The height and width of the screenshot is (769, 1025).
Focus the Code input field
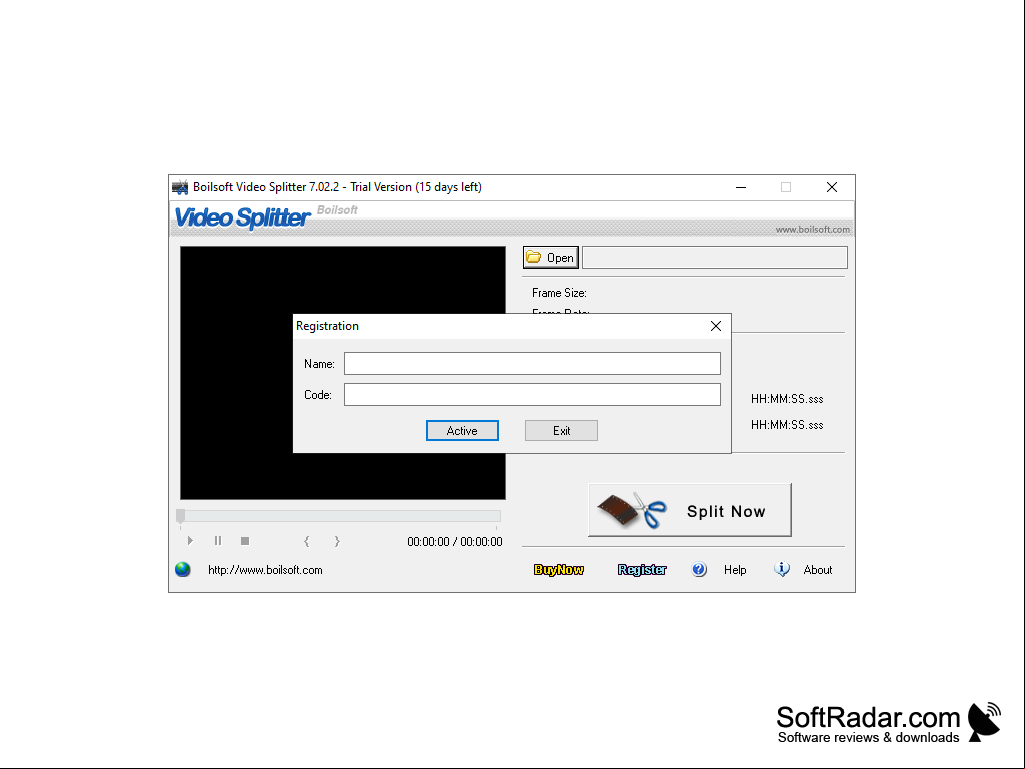pyautogui.click(x=532, y=395)
